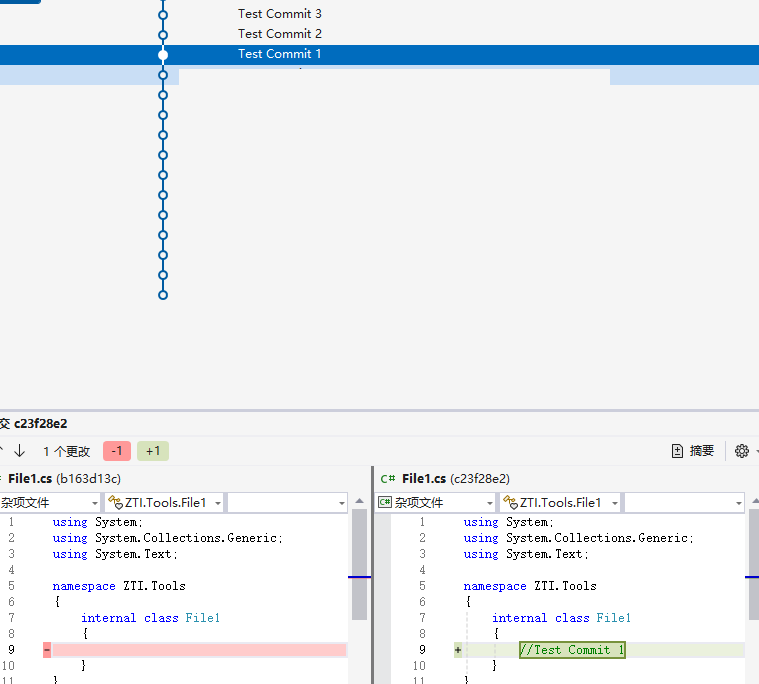Click the 1 个更改 changes count label
759x684 pixels.
coord(67,451)
